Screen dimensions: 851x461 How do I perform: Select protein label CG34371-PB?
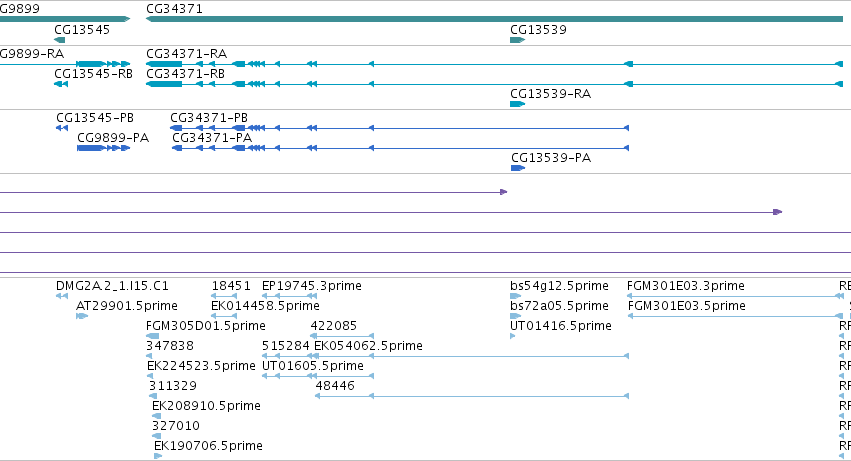[x=209, y=117]
